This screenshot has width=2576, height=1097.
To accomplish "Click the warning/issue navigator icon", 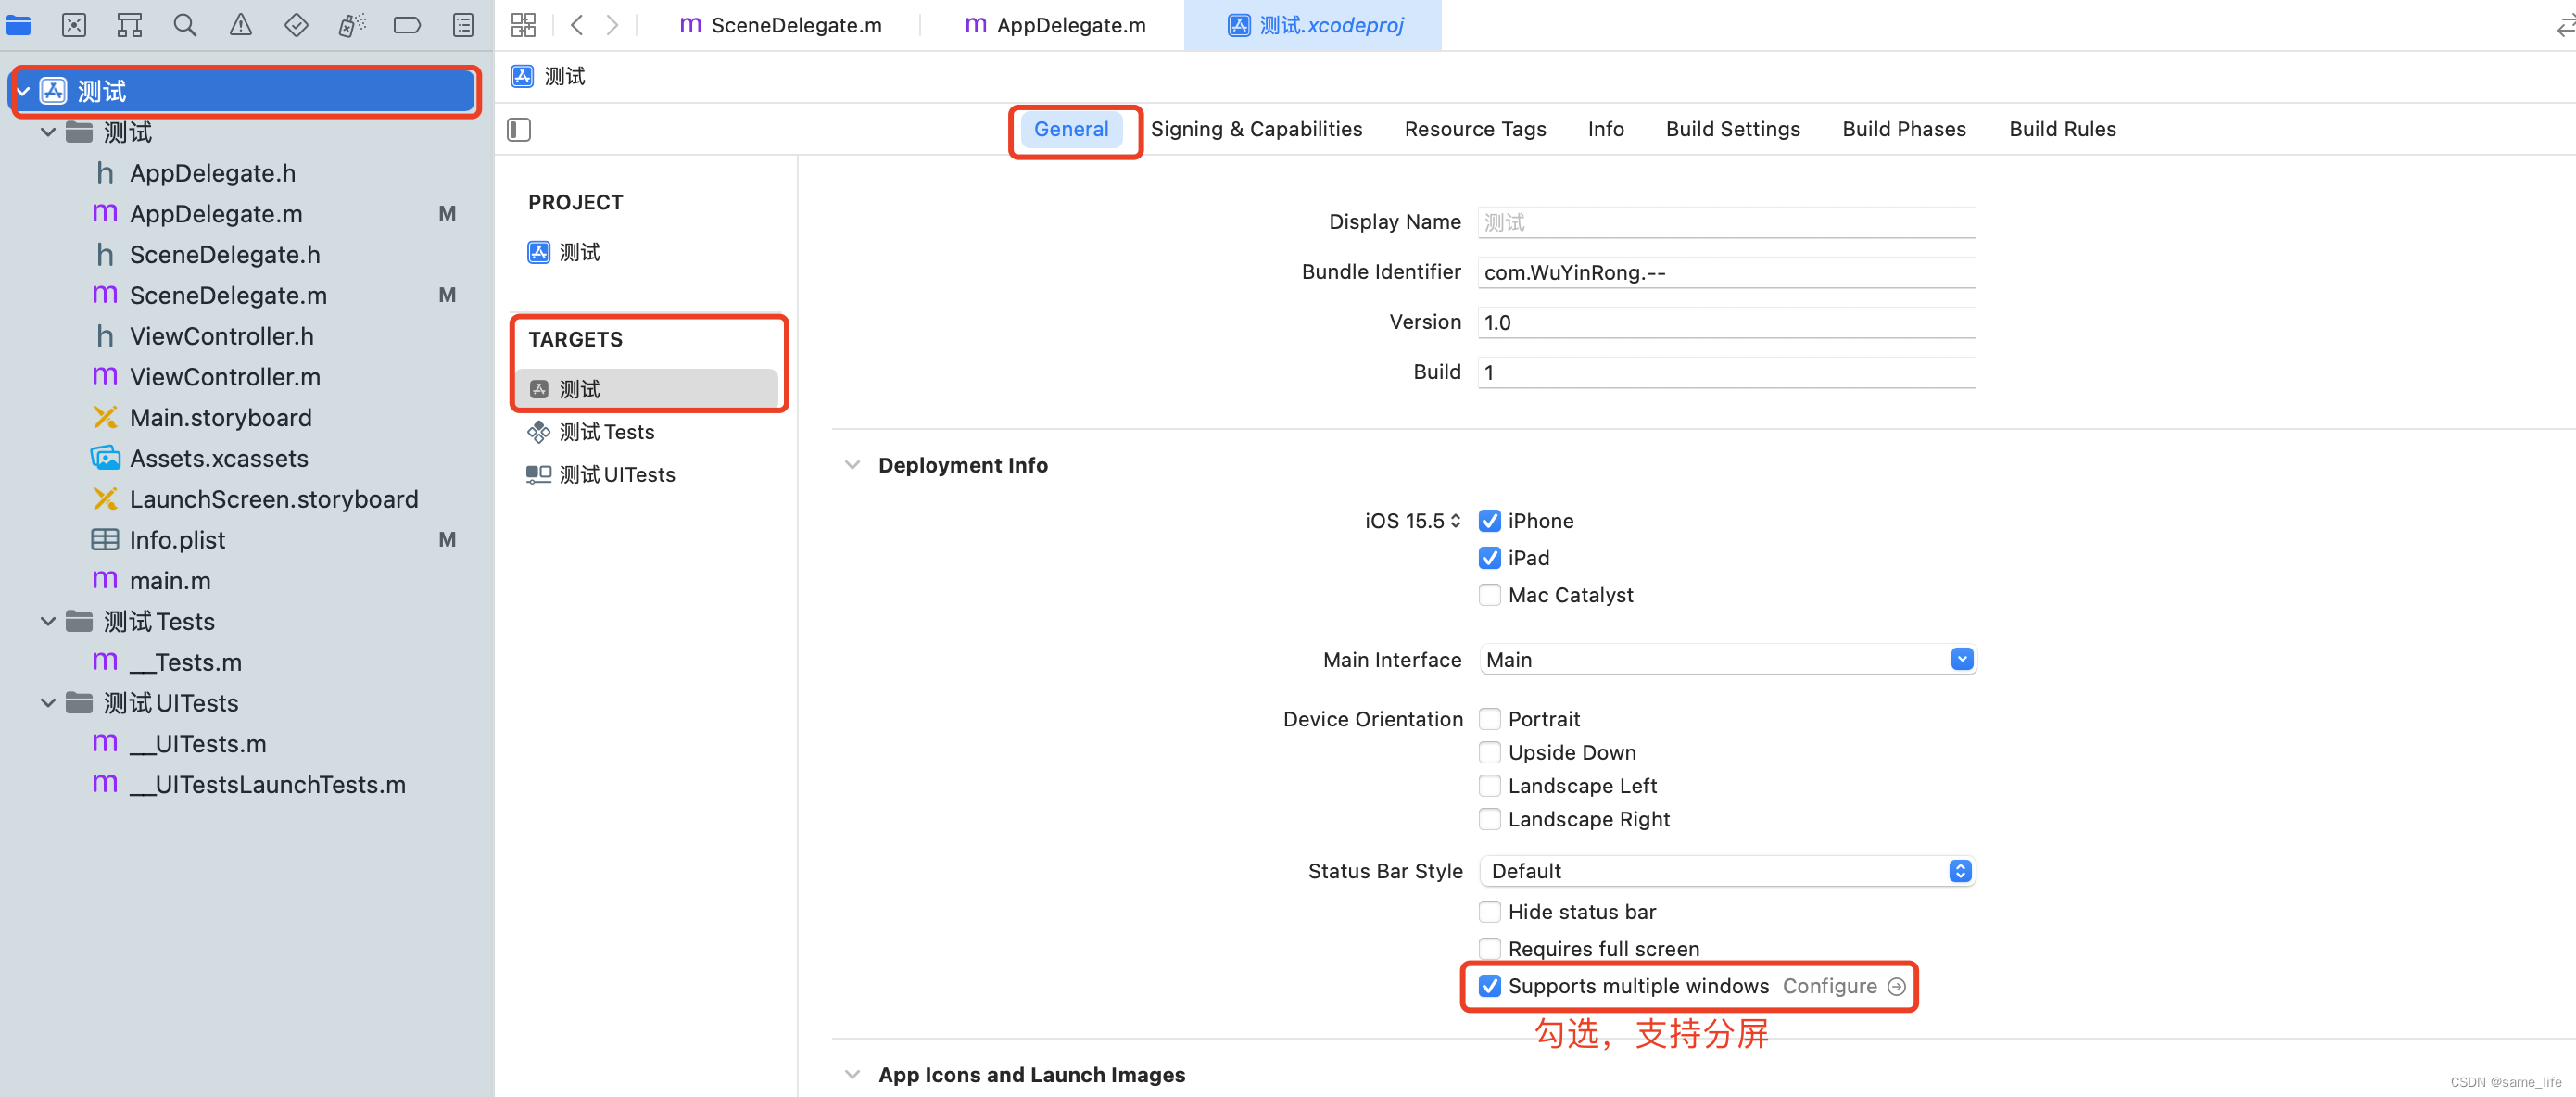I will [238, 25].
